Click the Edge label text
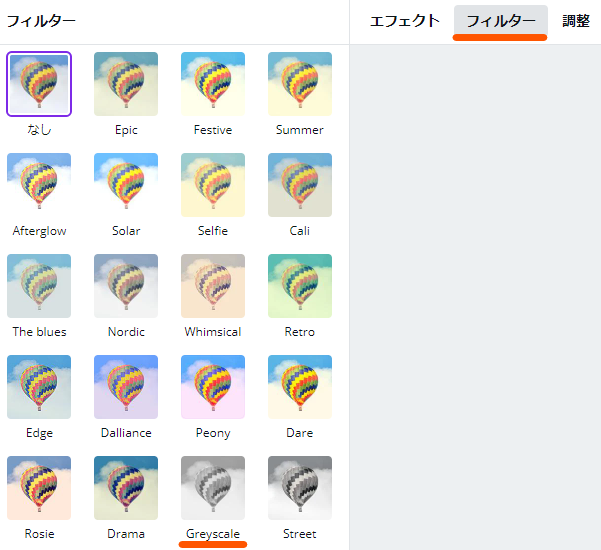This screenshot has height=550, width=601. pyautogui.click(x=39, y=433)
